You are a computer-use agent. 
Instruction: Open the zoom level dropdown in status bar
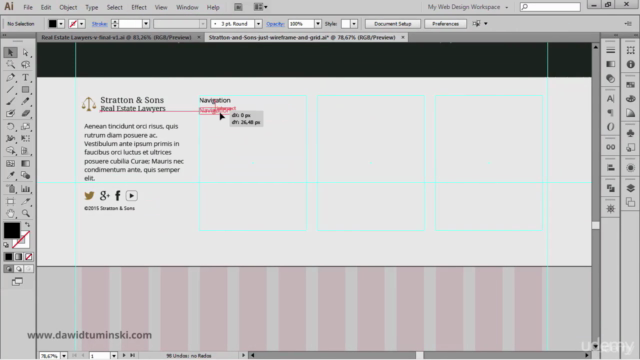tap(64, 356)
